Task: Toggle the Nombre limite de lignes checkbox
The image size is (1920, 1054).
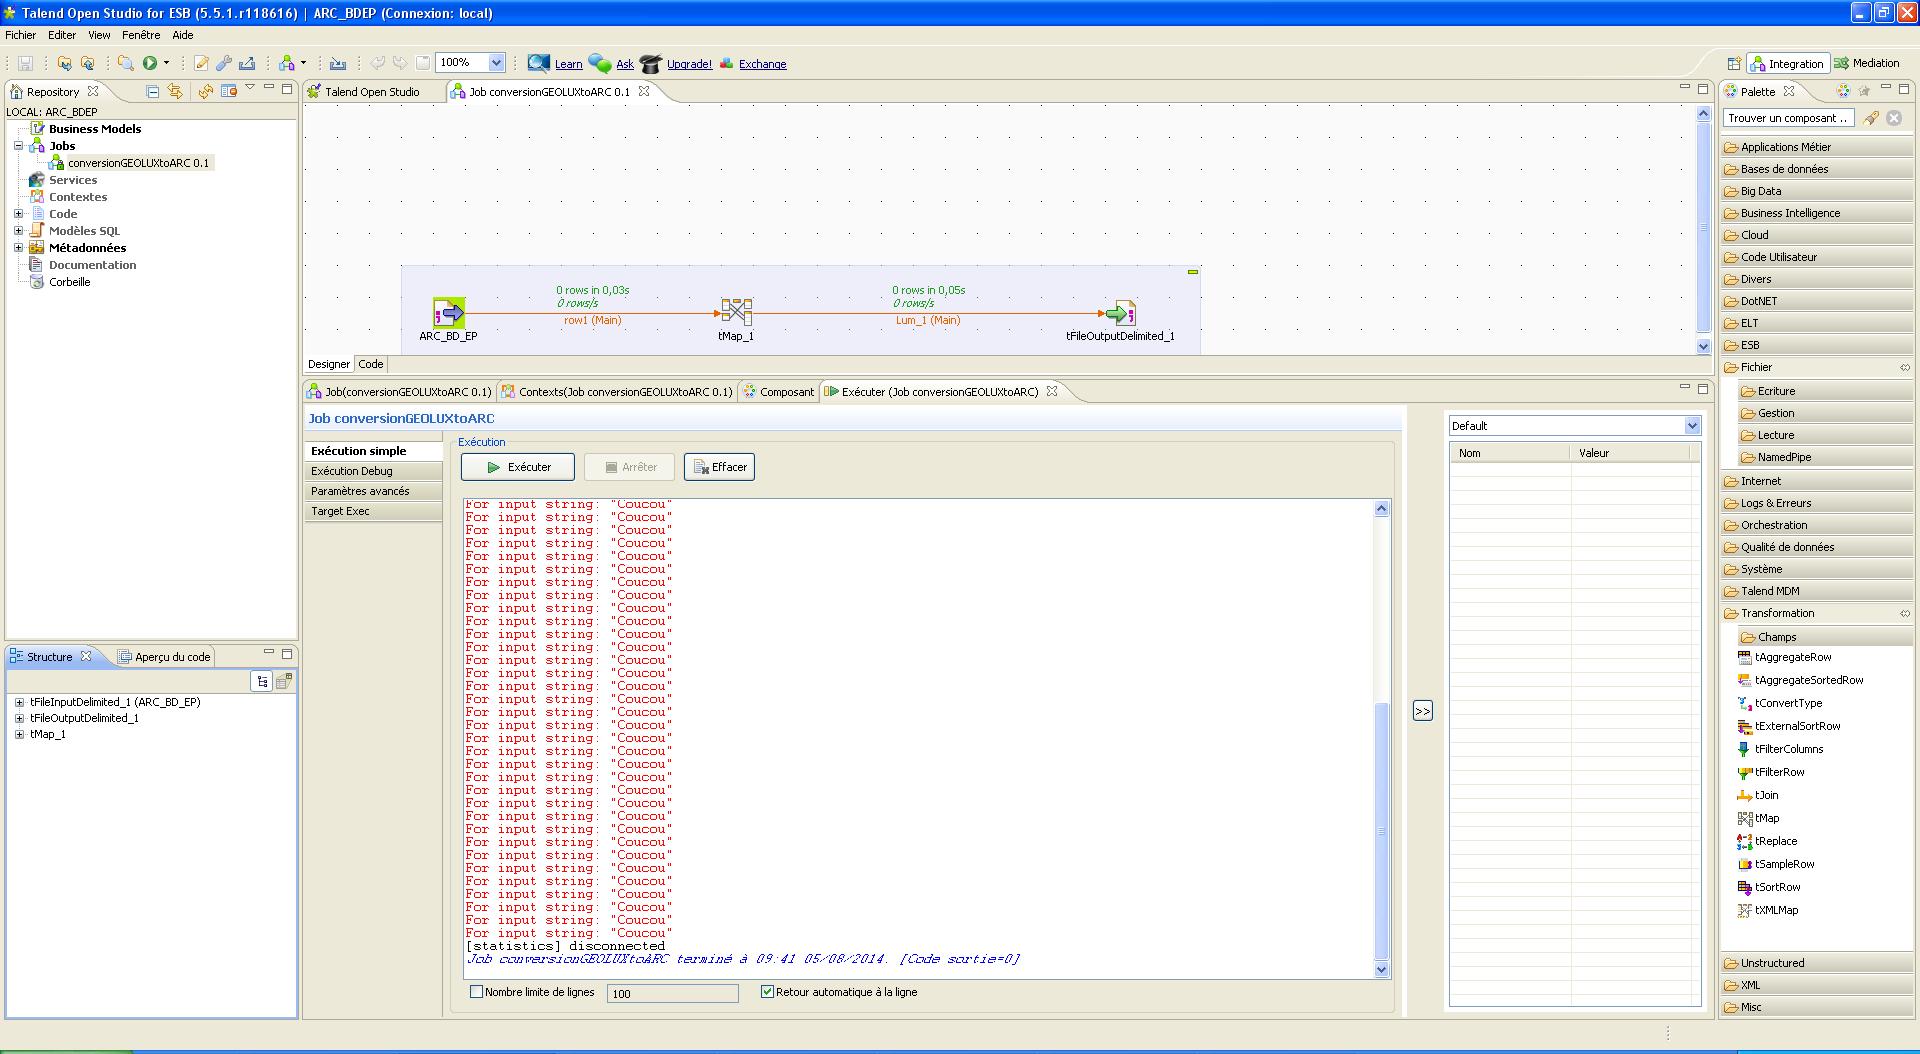Action: pos(477,992)
